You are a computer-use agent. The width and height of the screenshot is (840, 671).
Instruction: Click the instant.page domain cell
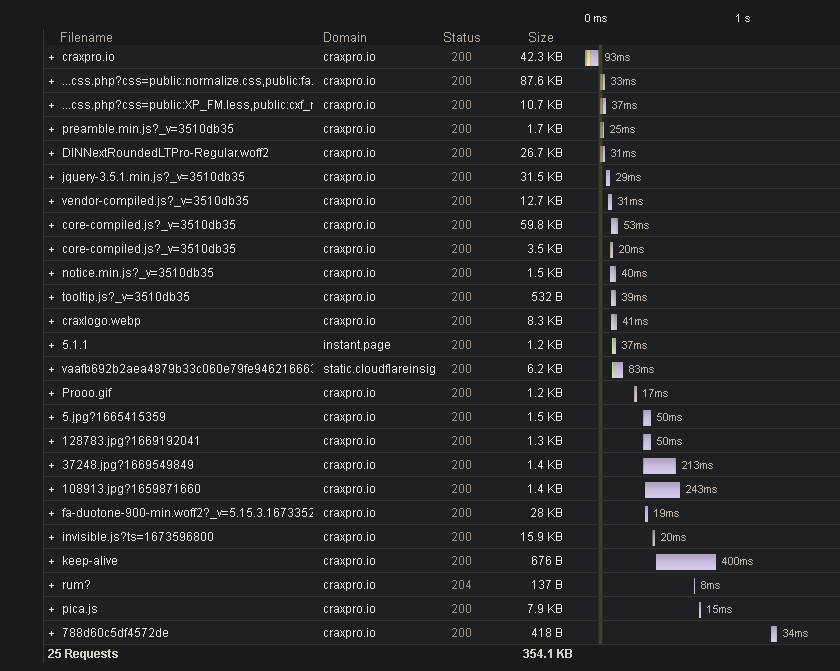356,345
